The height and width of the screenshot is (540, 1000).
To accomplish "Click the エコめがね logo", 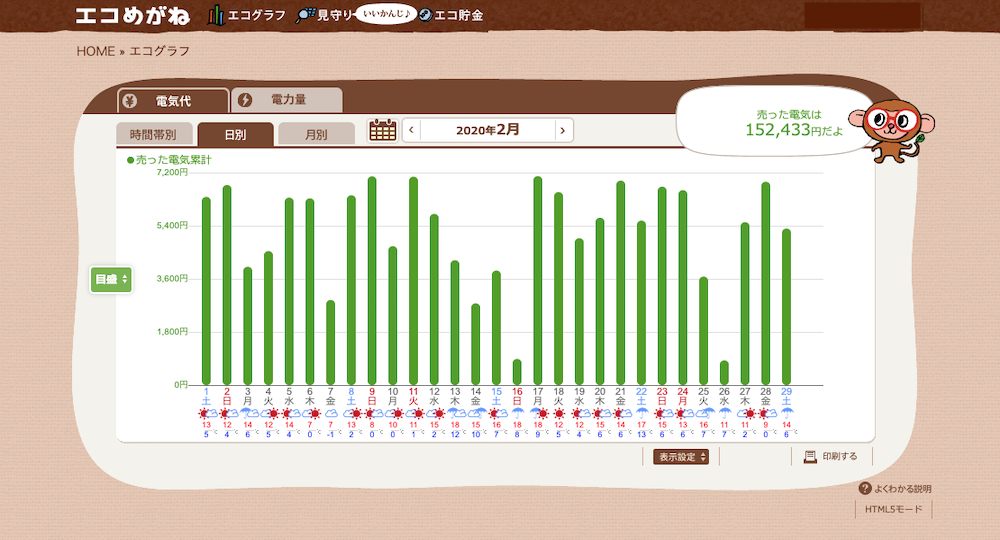I will point(133,15).
